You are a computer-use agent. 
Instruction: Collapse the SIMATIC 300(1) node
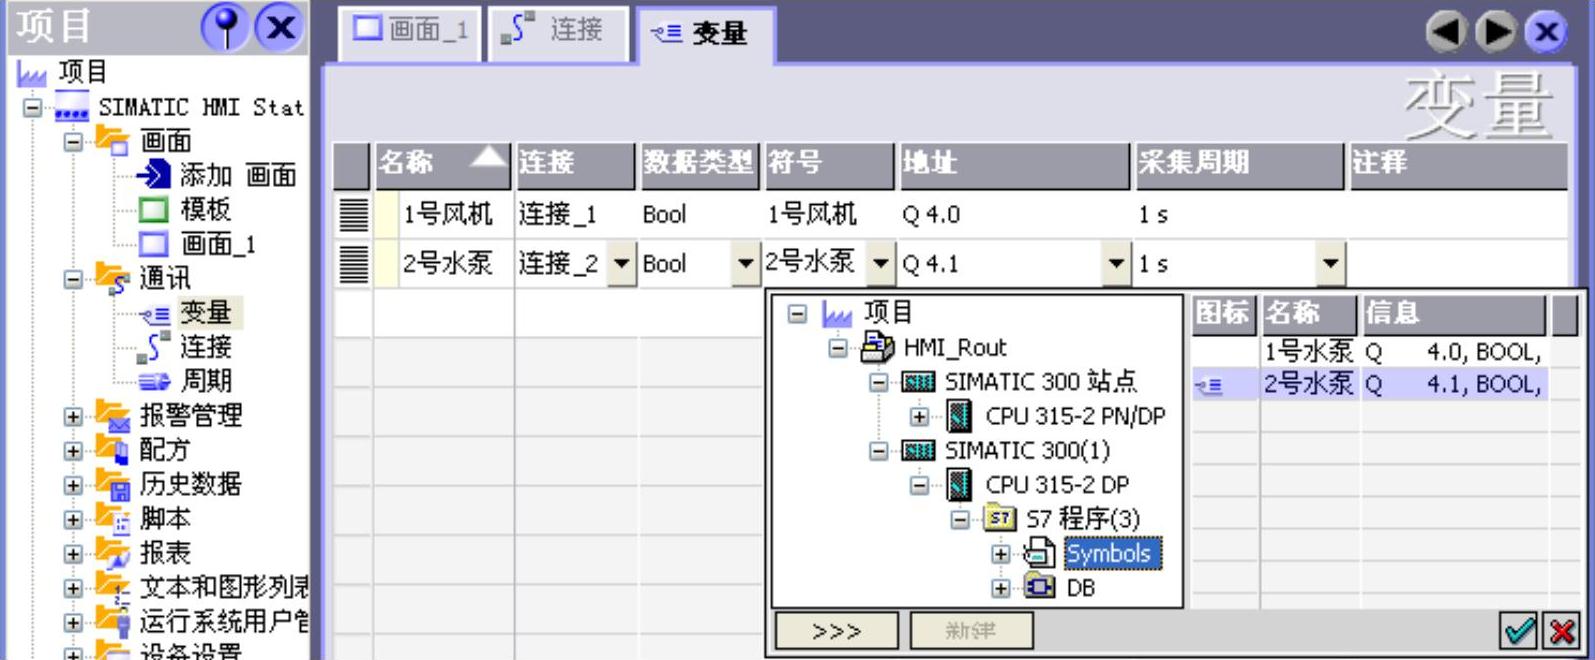[x=878, y=452]
